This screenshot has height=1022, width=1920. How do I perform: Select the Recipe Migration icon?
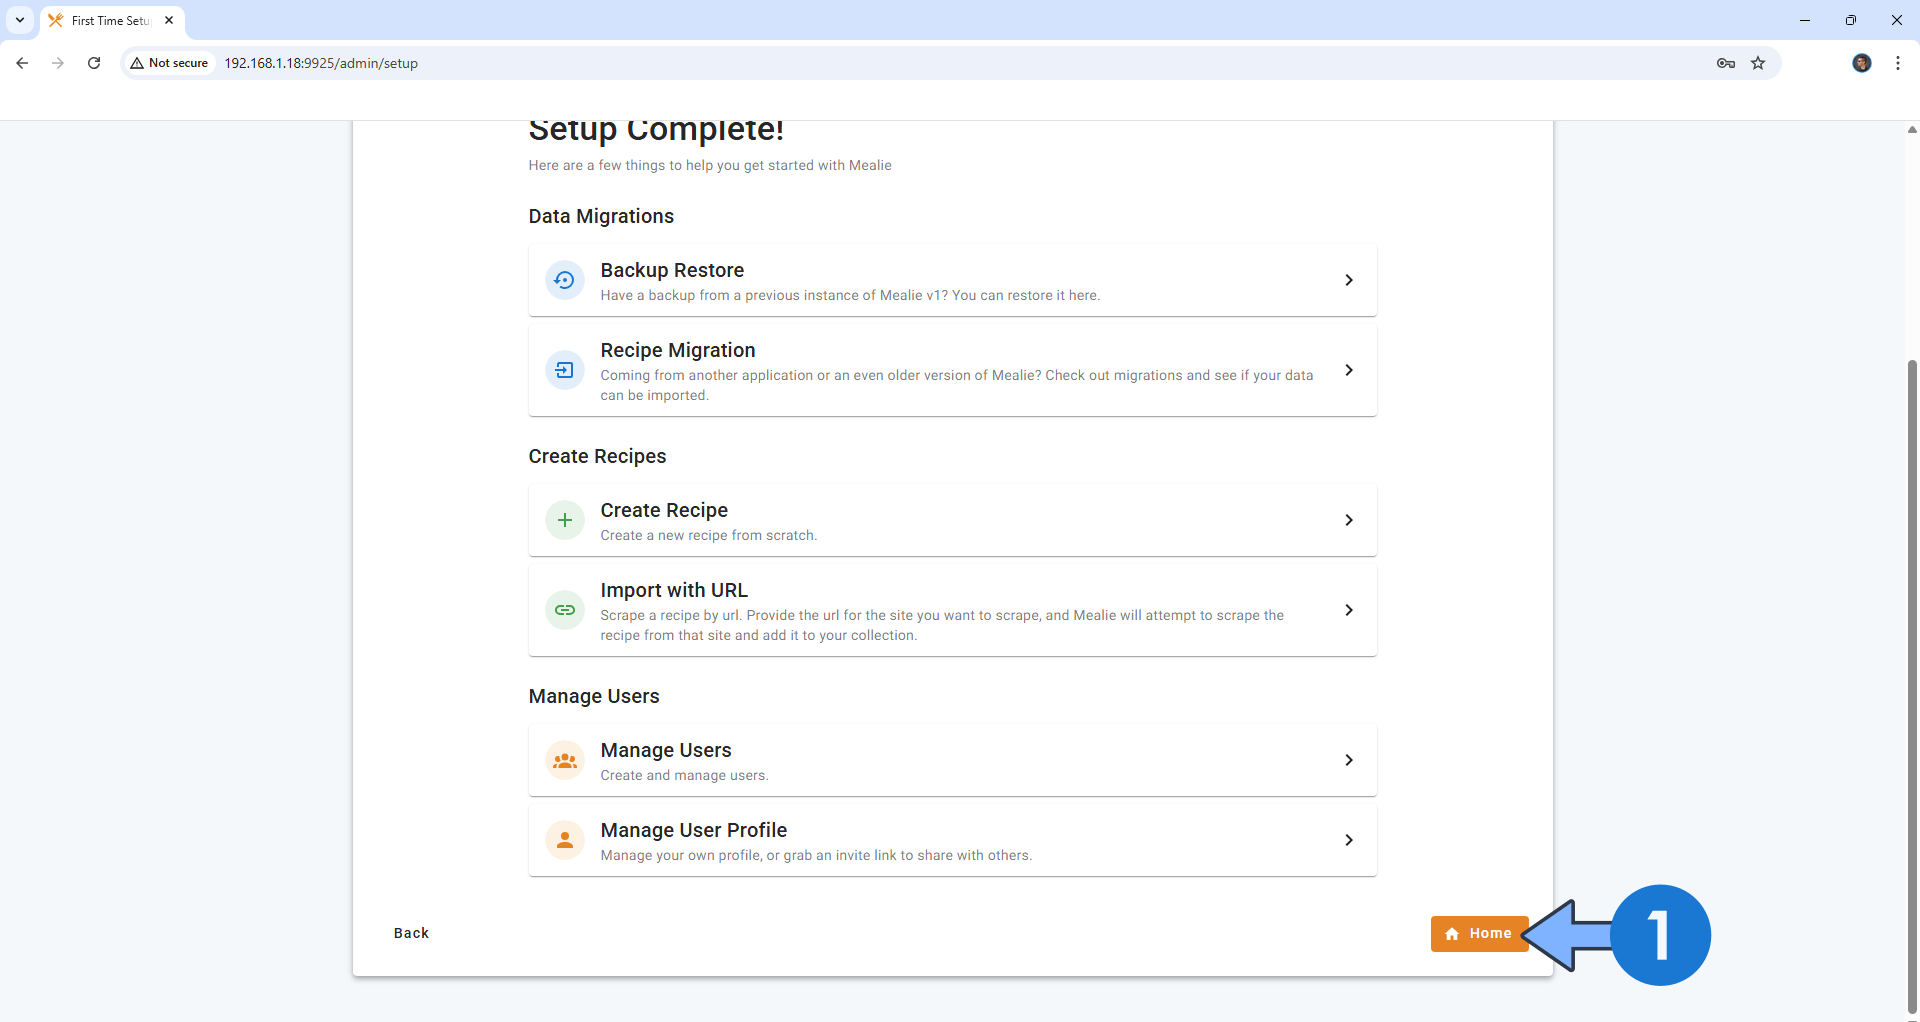564,369
